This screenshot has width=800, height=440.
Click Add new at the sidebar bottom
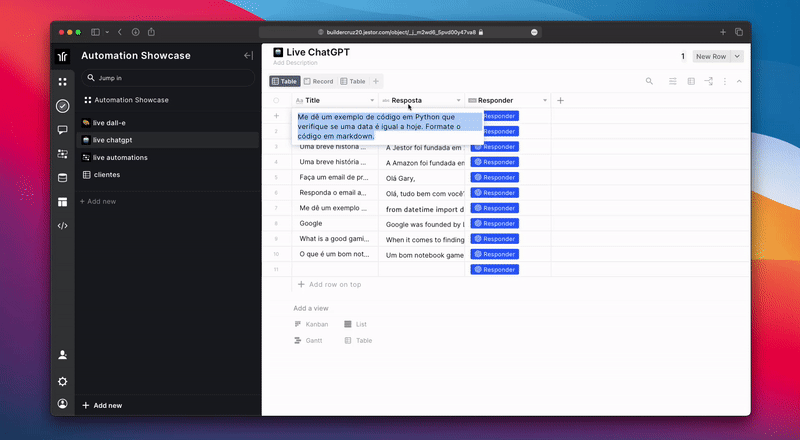coord(102,405)
